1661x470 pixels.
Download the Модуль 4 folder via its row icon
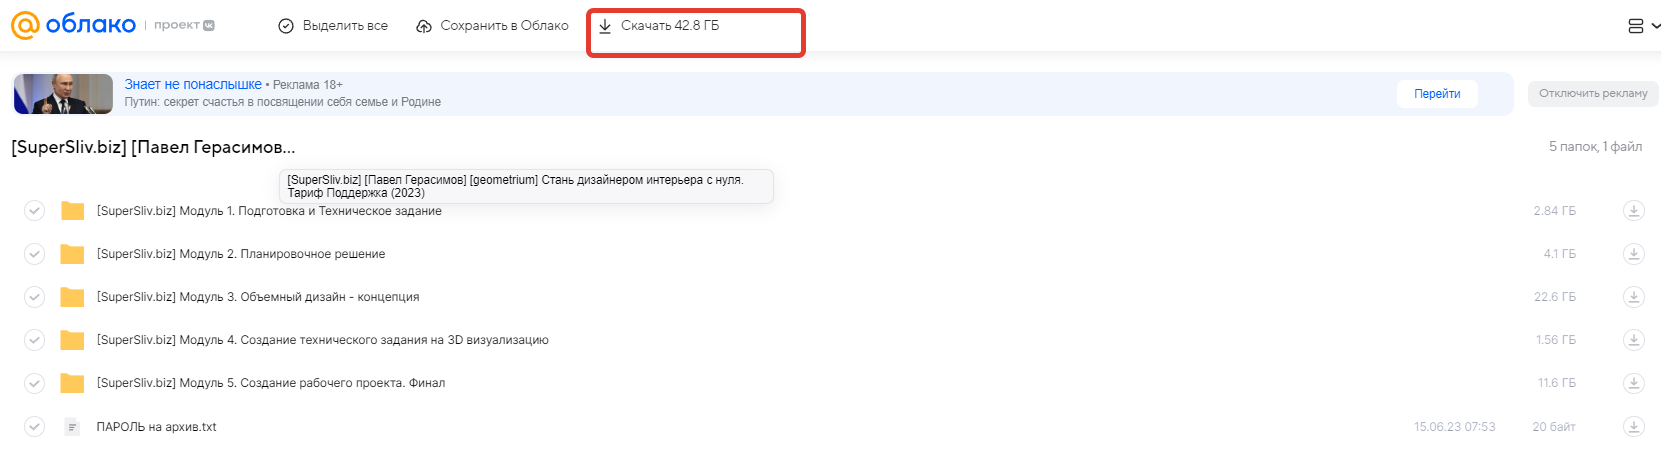[x=1633, y=340]
